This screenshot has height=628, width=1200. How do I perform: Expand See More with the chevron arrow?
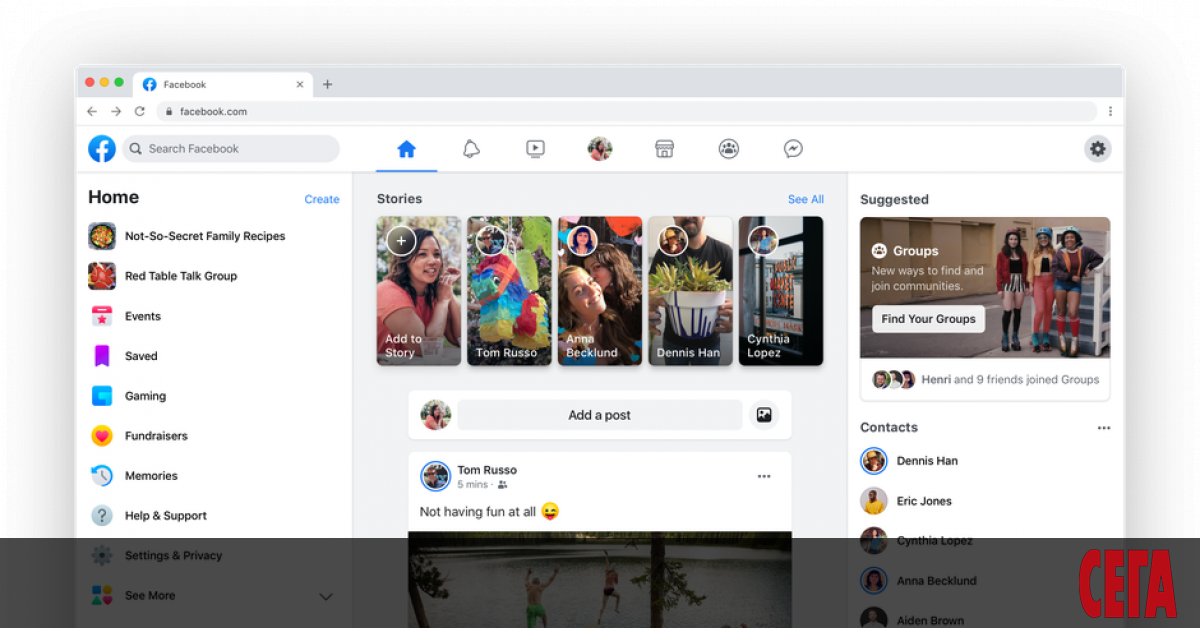pos(326,597)
